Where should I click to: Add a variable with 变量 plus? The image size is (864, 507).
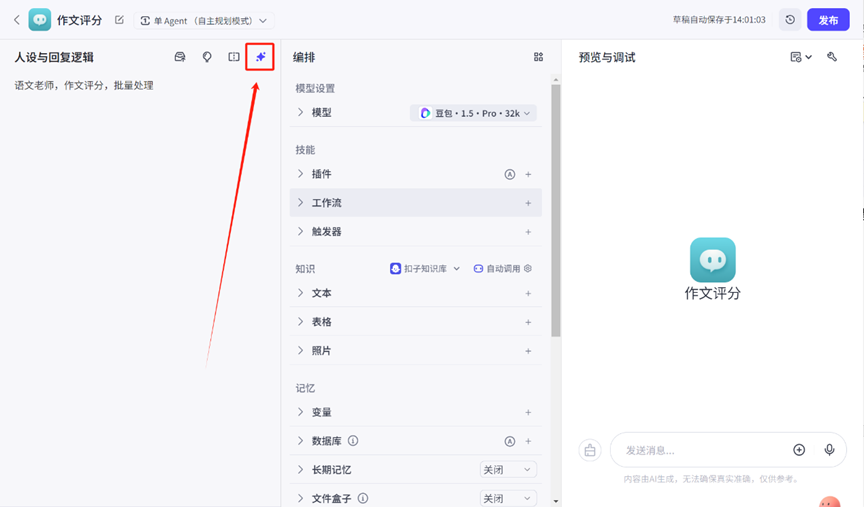pos(528,412)
